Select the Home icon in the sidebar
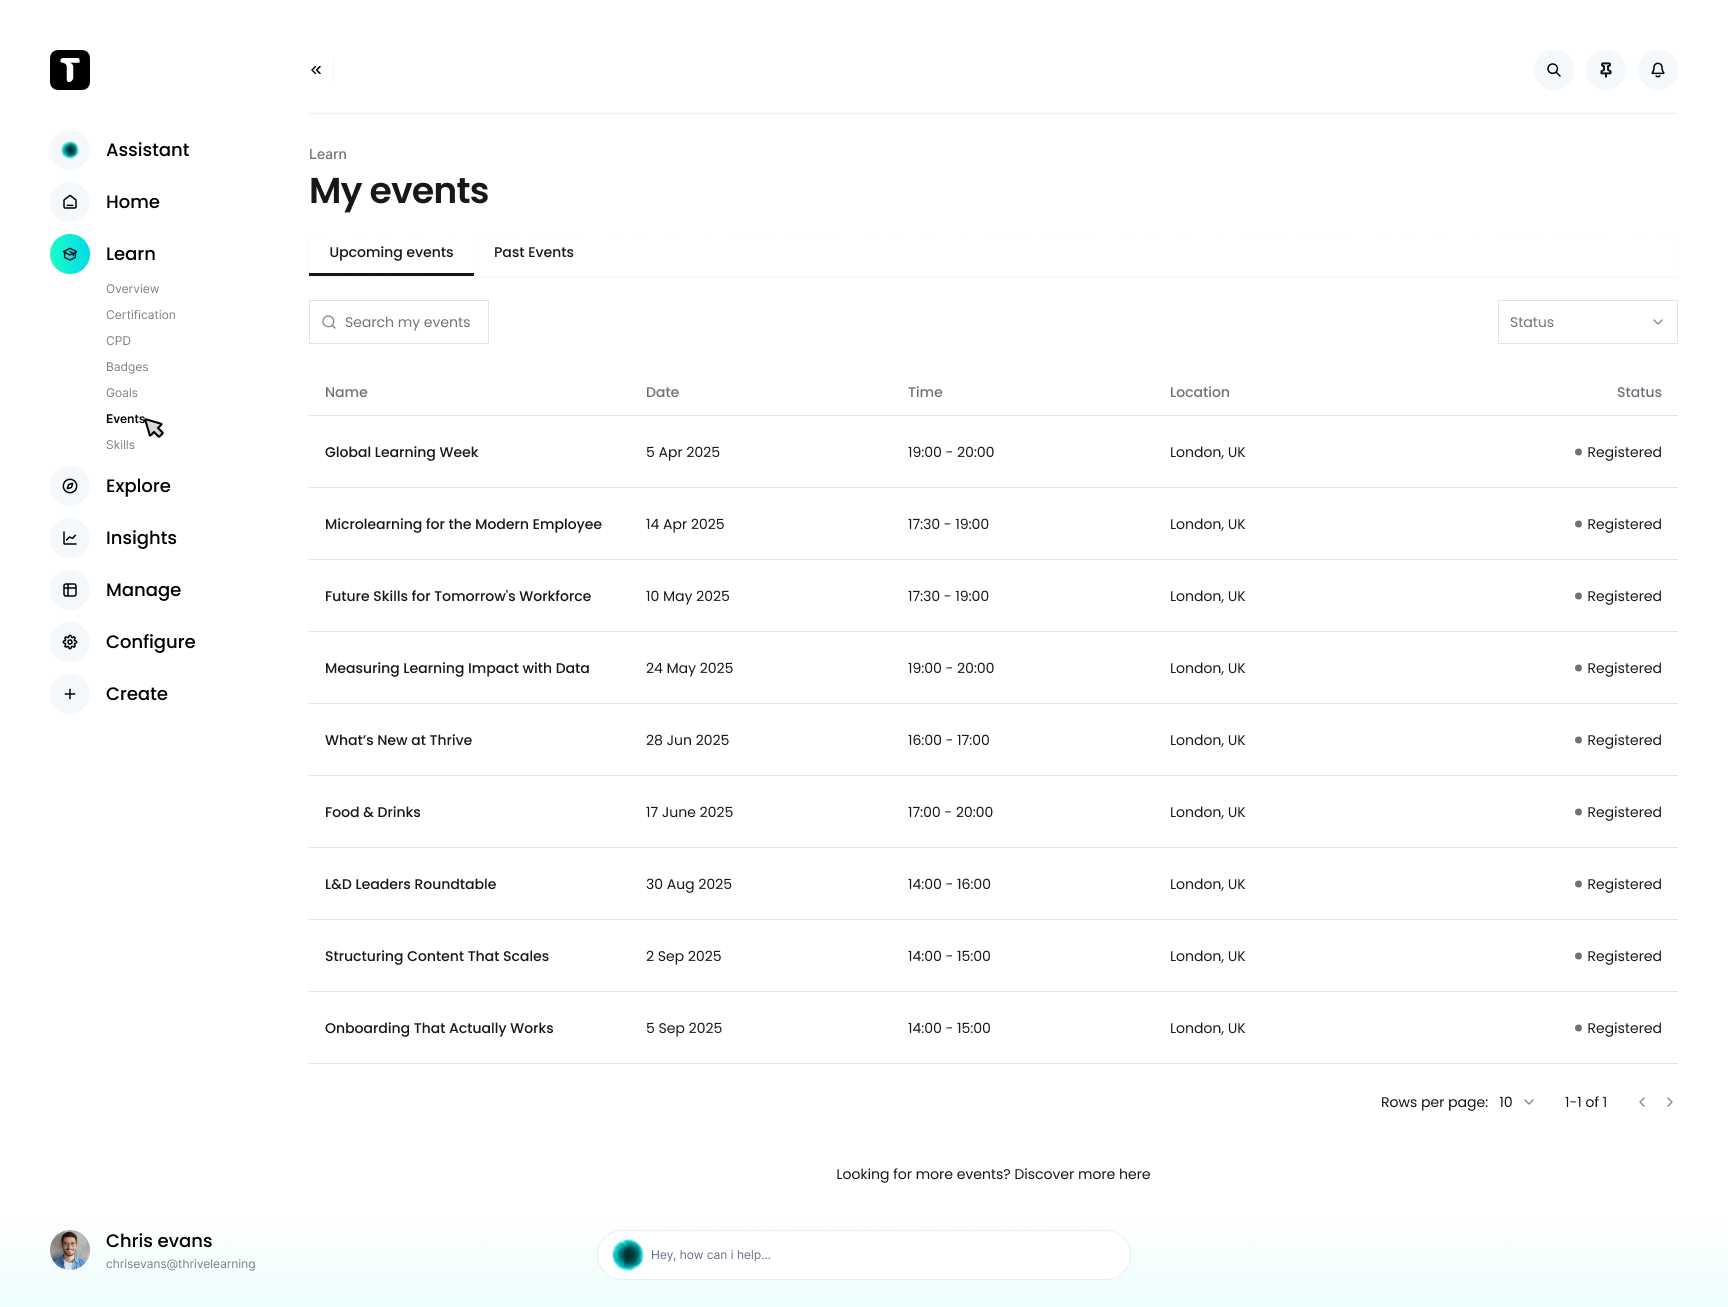Screen dimensions: 1728x1307 (69, 201)
